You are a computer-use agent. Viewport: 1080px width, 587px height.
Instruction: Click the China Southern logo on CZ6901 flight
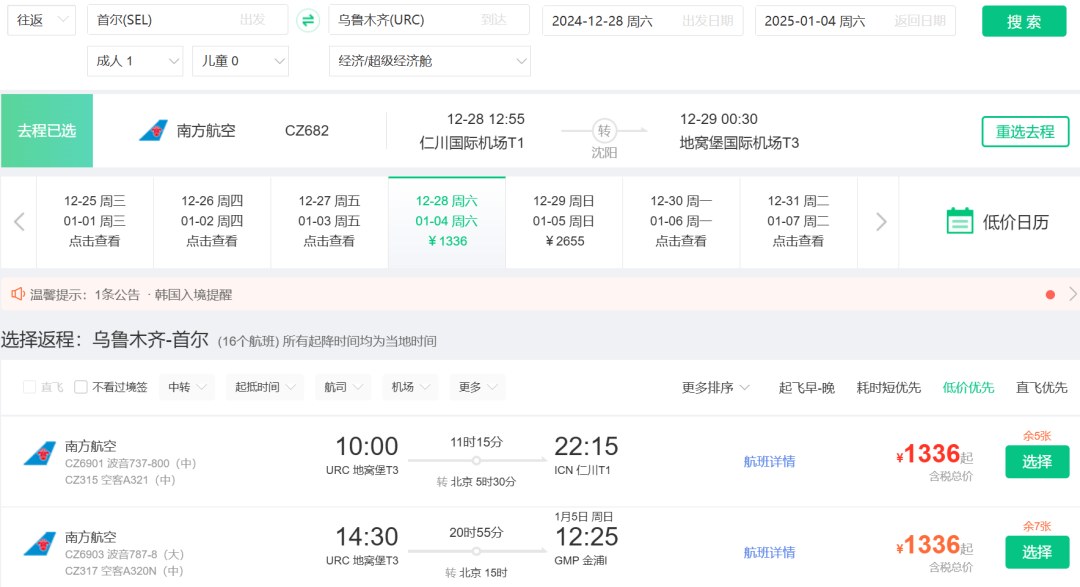[x=40, y=454]
